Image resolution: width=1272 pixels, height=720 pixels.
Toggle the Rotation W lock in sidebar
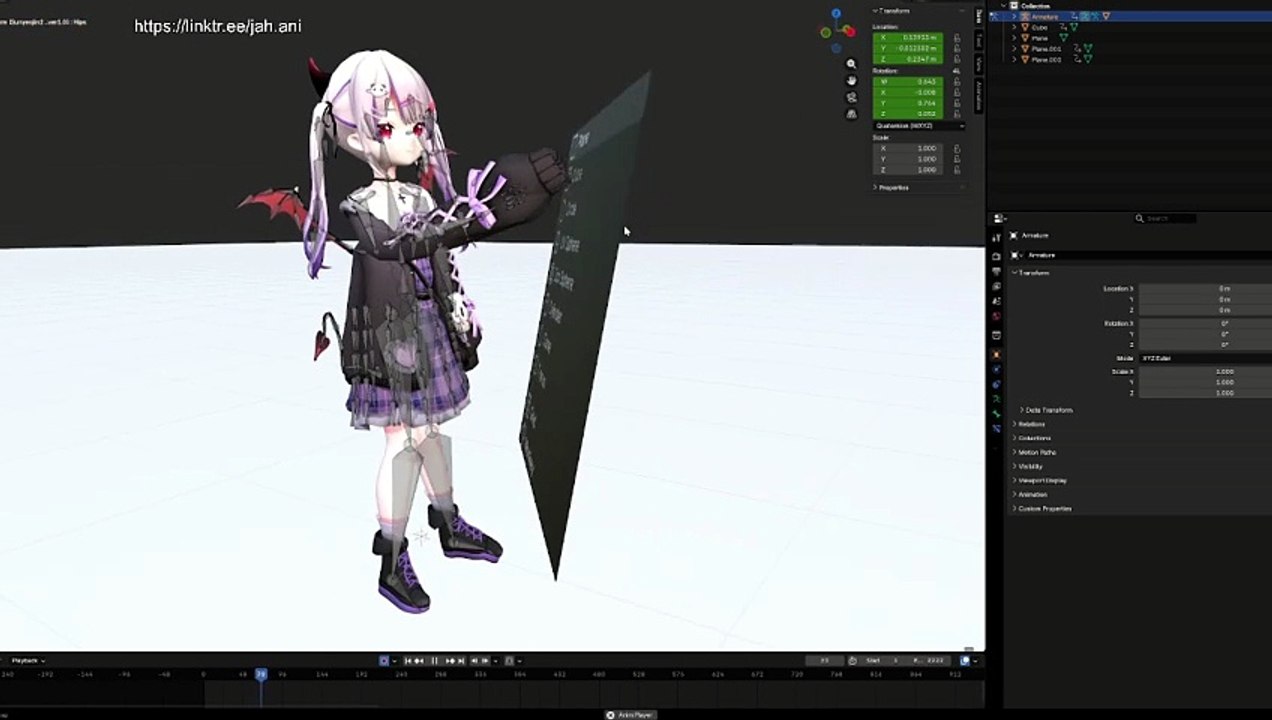click(957, 82)
